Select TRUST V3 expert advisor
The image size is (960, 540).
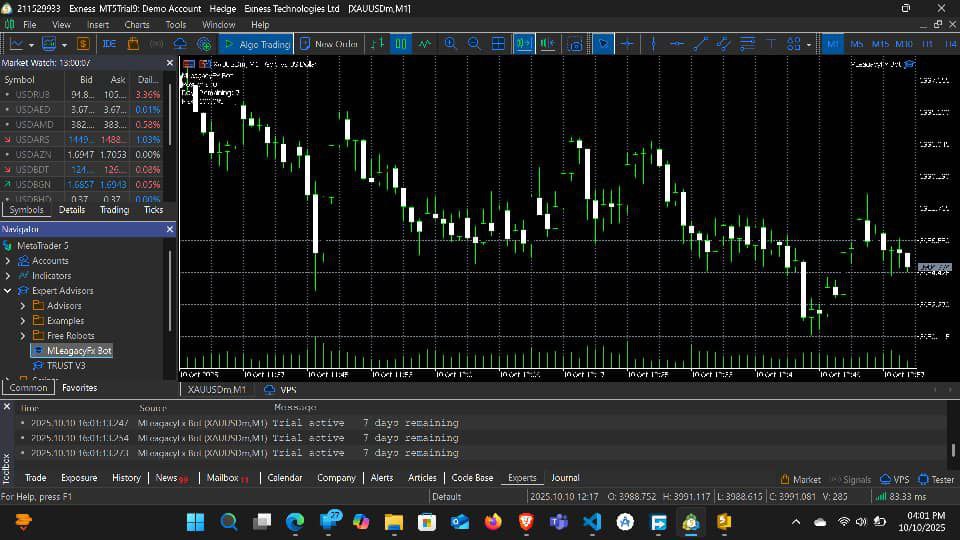(66, 366)
